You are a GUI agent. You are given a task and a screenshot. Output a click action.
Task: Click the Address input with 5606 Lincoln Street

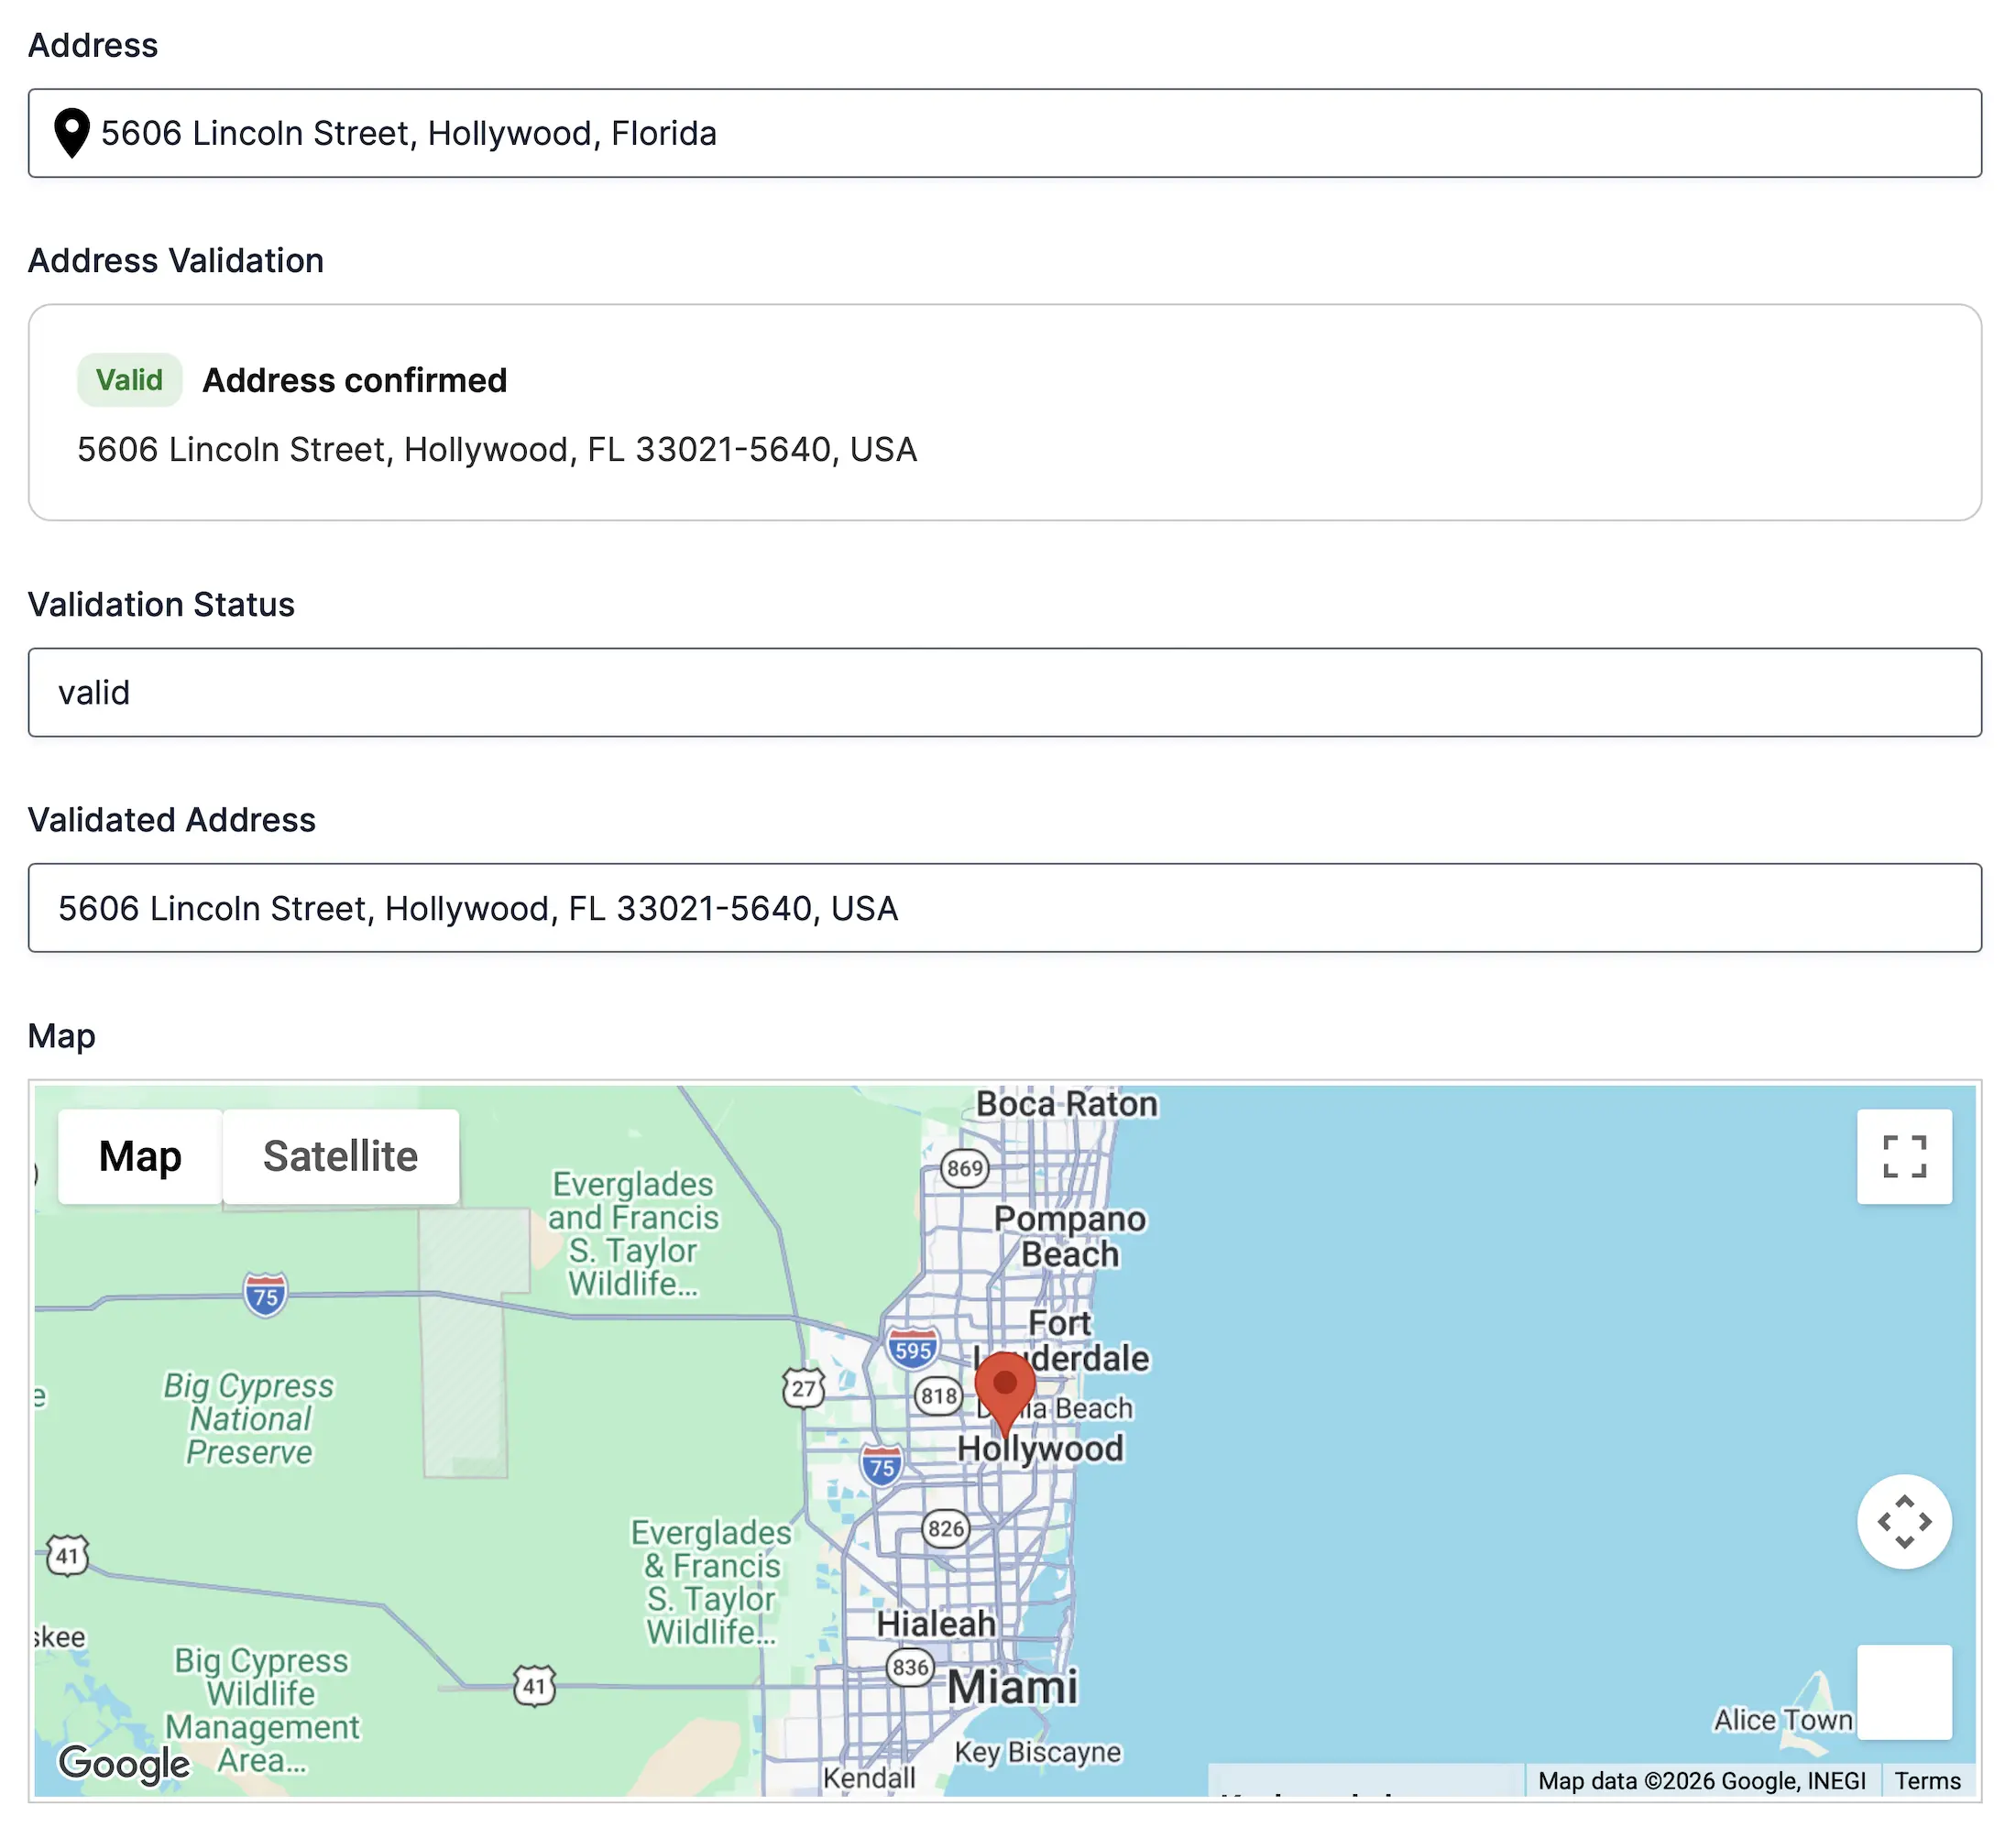[x=1004, y=133]
